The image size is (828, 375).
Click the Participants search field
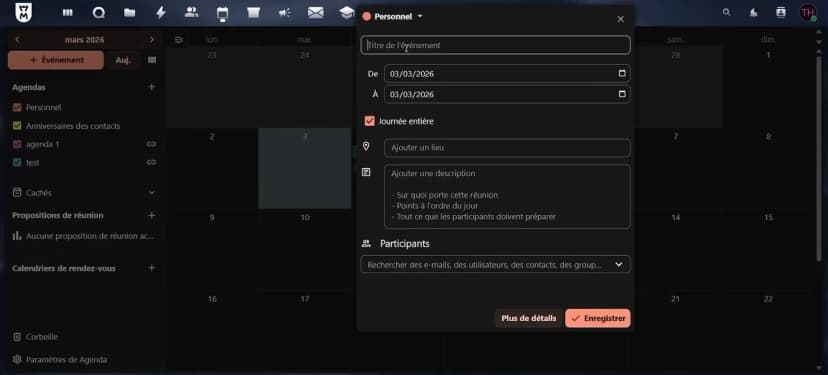point(495,265)
